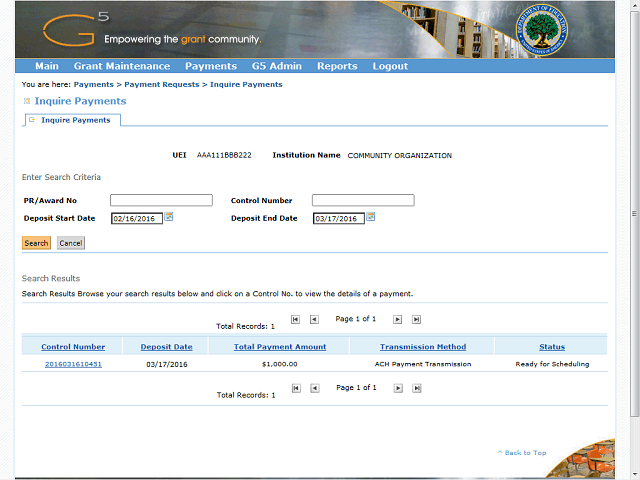The image size is (640, 480).
Task: Open control number 2016031610451 details
Action: [73, 364]
